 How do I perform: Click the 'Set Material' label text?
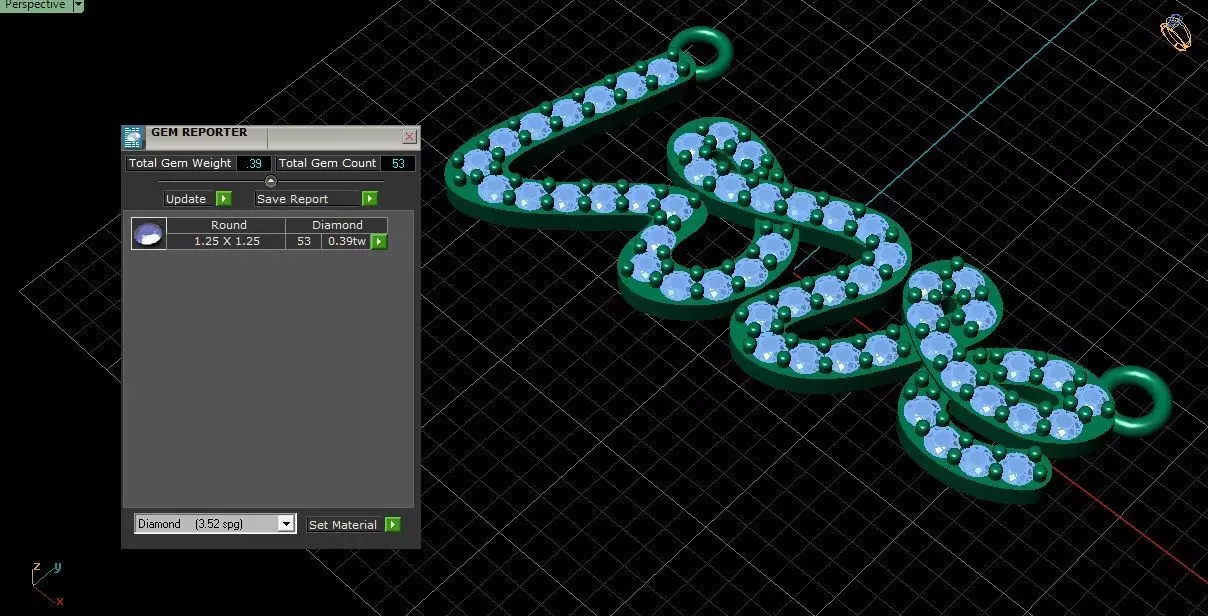tap(343, 524)
